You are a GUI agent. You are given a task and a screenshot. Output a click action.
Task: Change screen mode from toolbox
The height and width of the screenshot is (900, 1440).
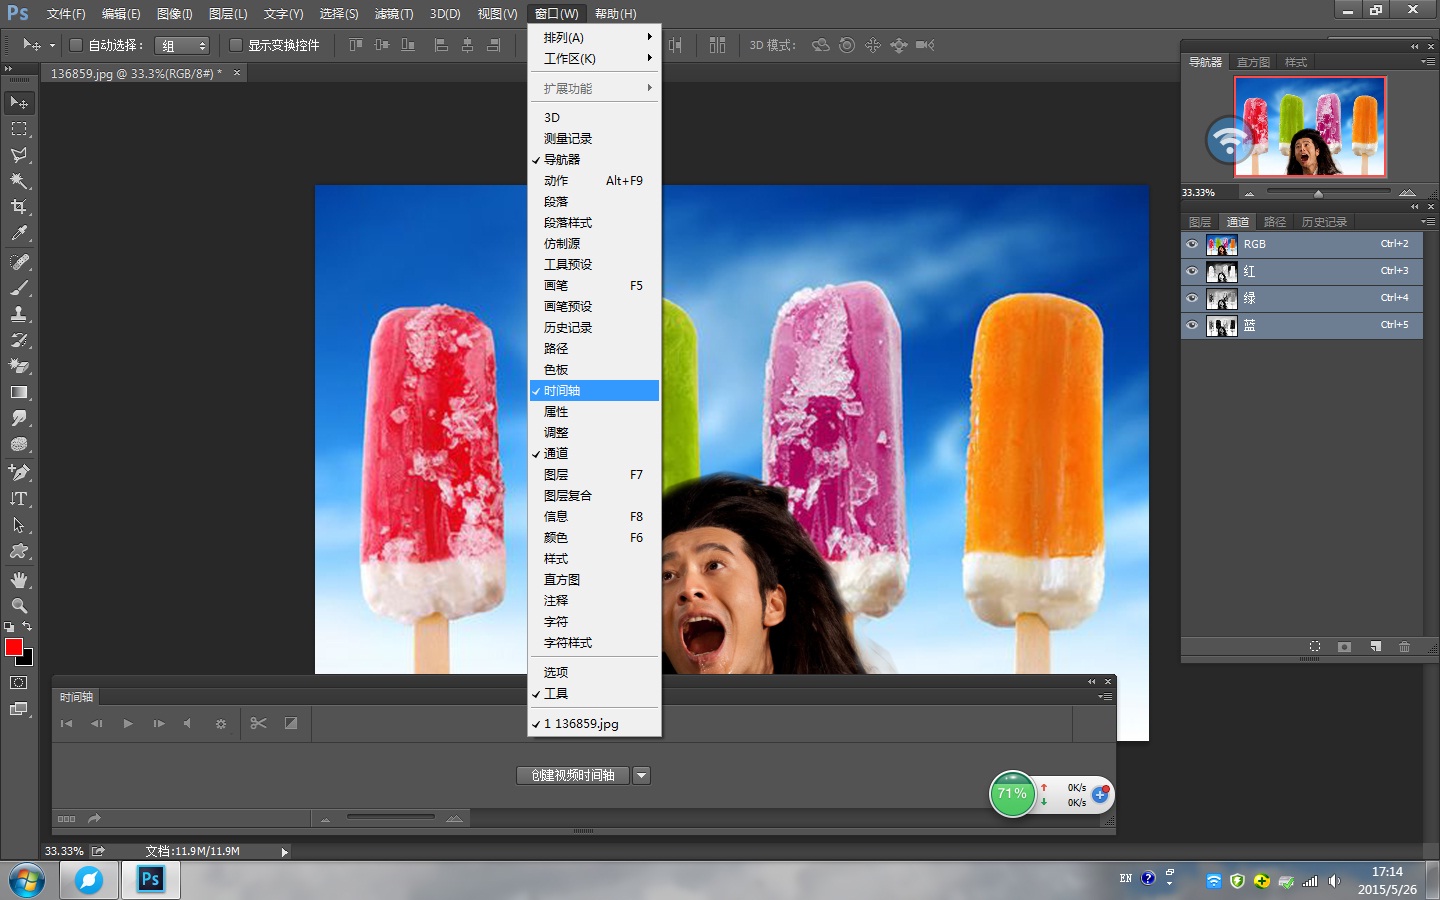click(19, 709)
